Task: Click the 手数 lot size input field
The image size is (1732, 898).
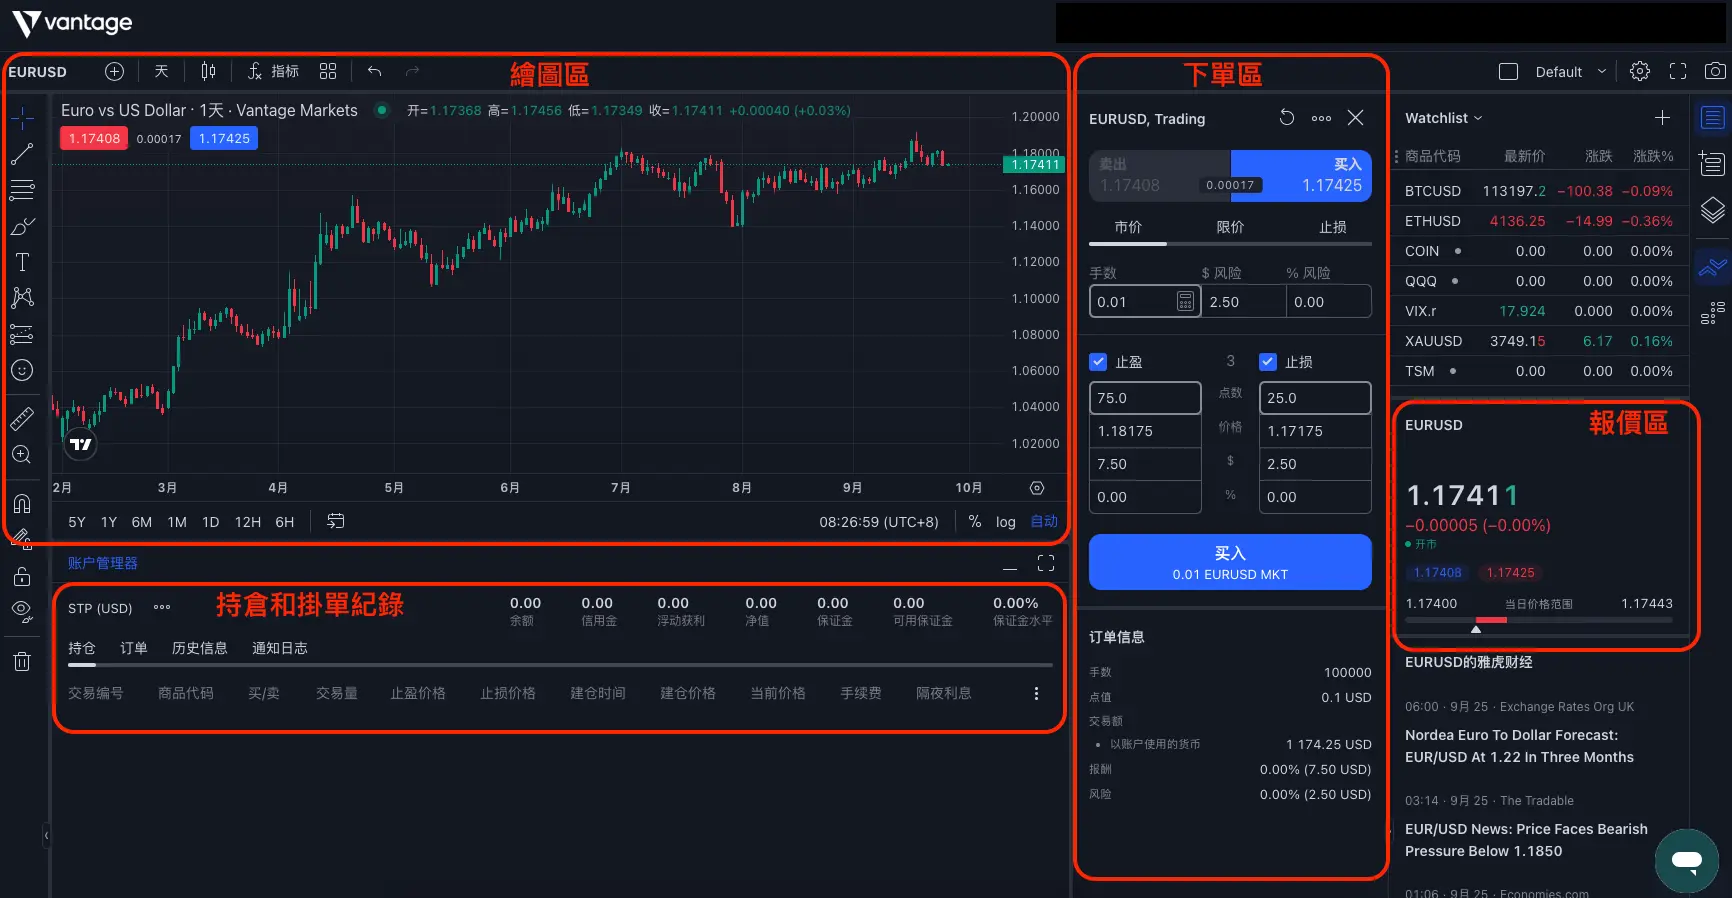Action: coord(1132,302)
